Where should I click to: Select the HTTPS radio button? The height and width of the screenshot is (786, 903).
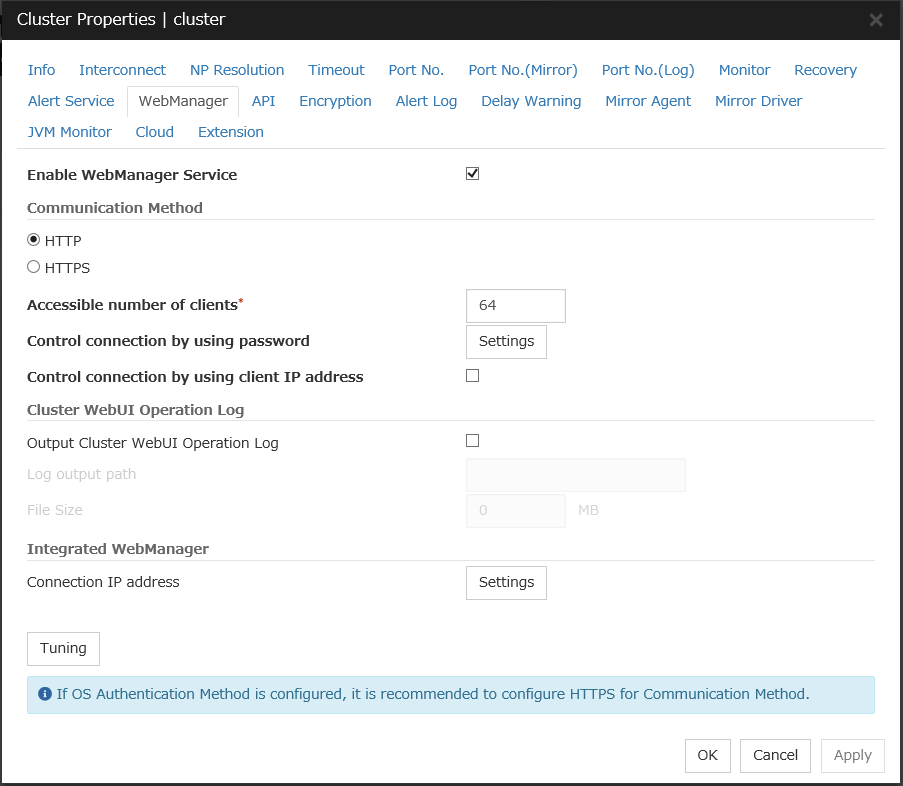click(34, 267)
